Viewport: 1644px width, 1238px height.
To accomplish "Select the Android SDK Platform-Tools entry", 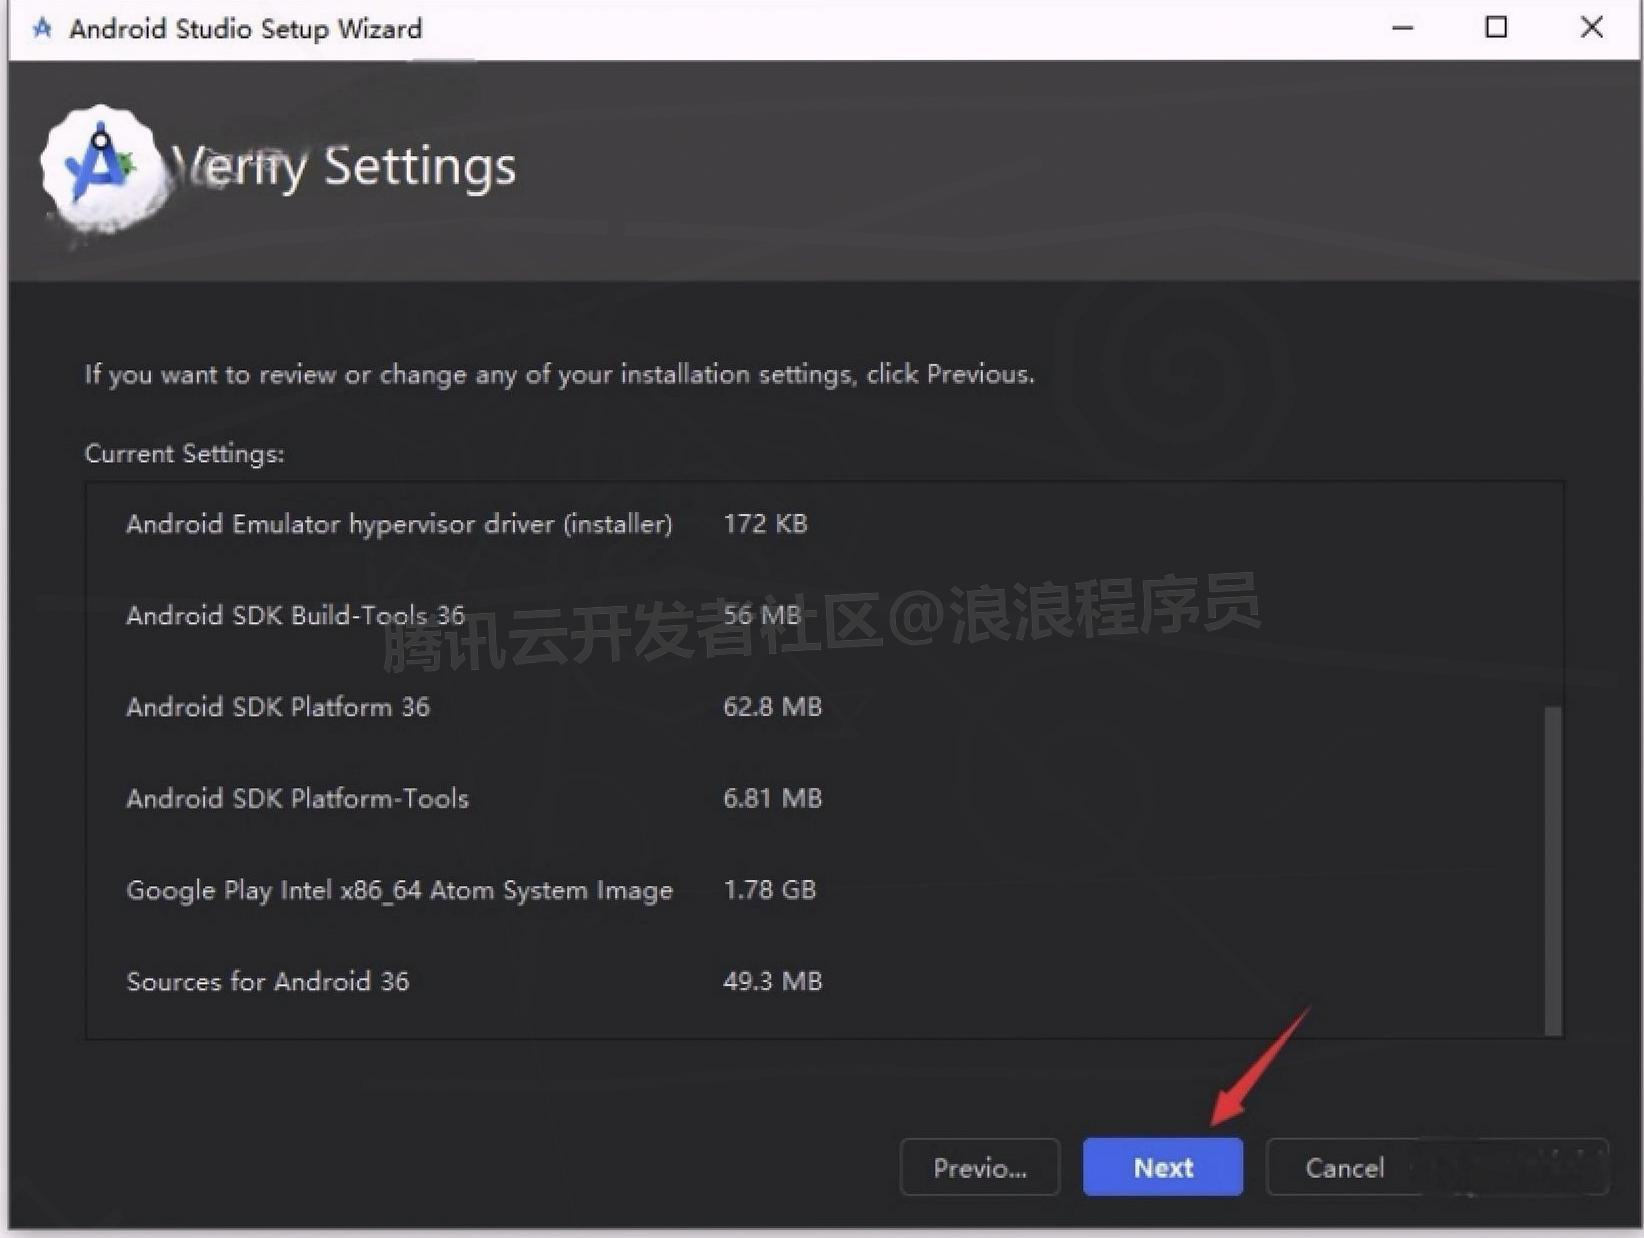I will tap(296, 798).
